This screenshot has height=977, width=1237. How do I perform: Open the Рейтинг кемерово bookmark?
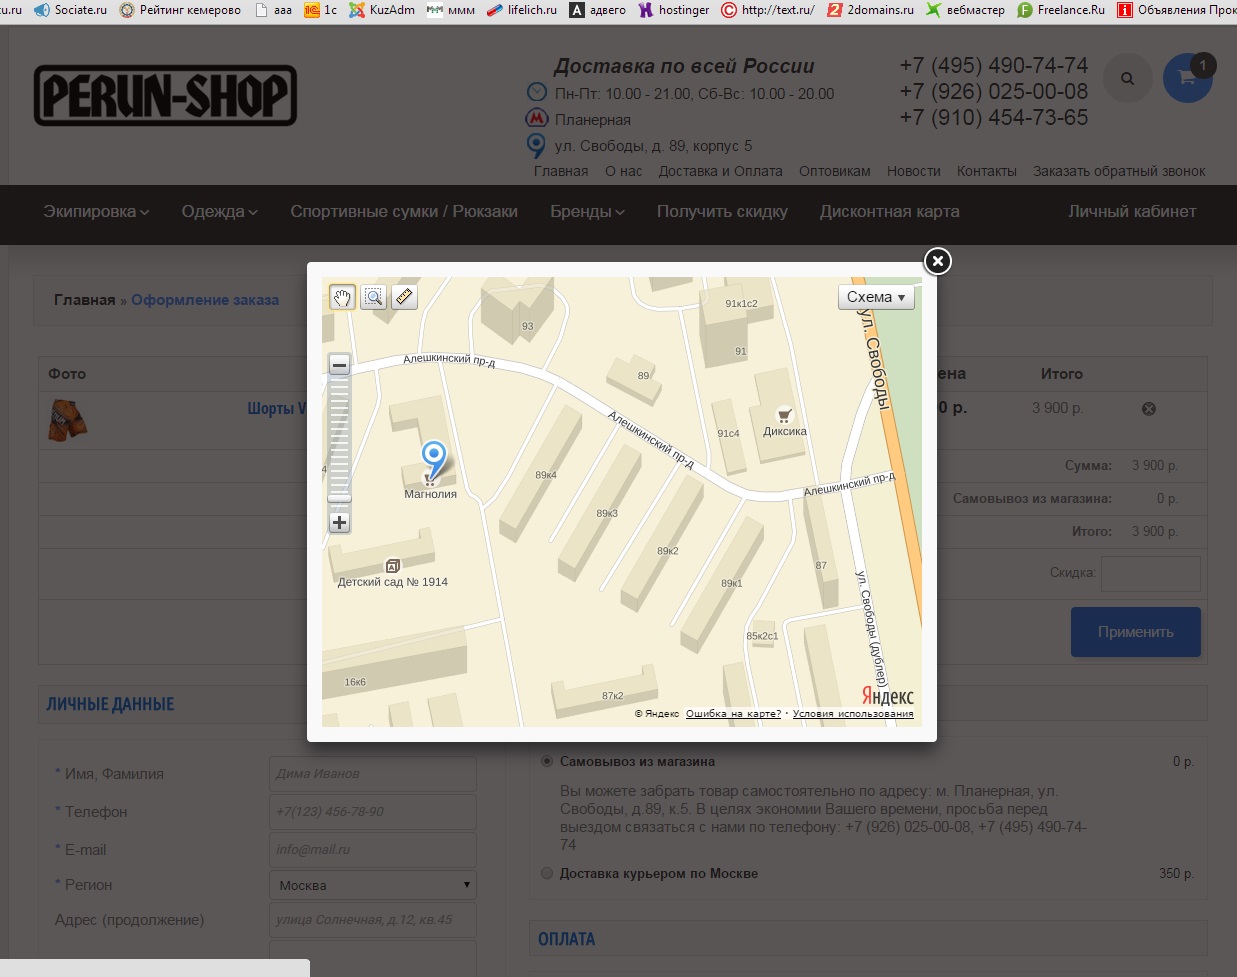pyautogui.click(x=180, y=10)
